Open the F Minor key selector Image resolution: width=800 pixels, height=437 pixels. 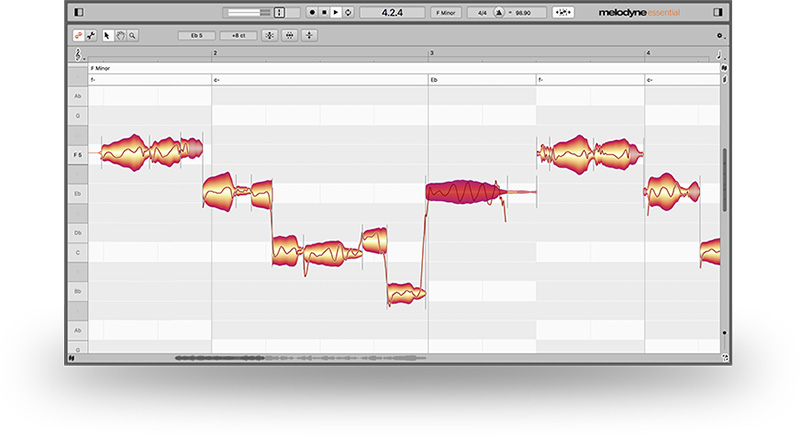click(x=445, y=13)
